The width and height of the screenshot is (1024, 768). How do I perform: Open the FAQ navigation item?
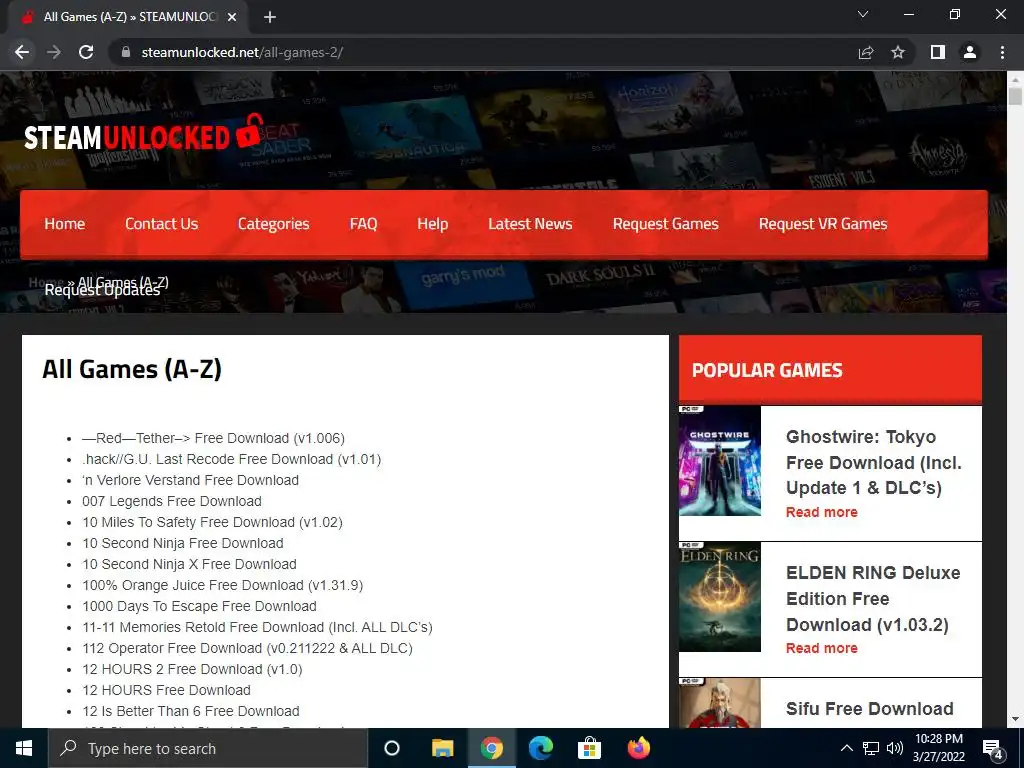click(364, 224)
